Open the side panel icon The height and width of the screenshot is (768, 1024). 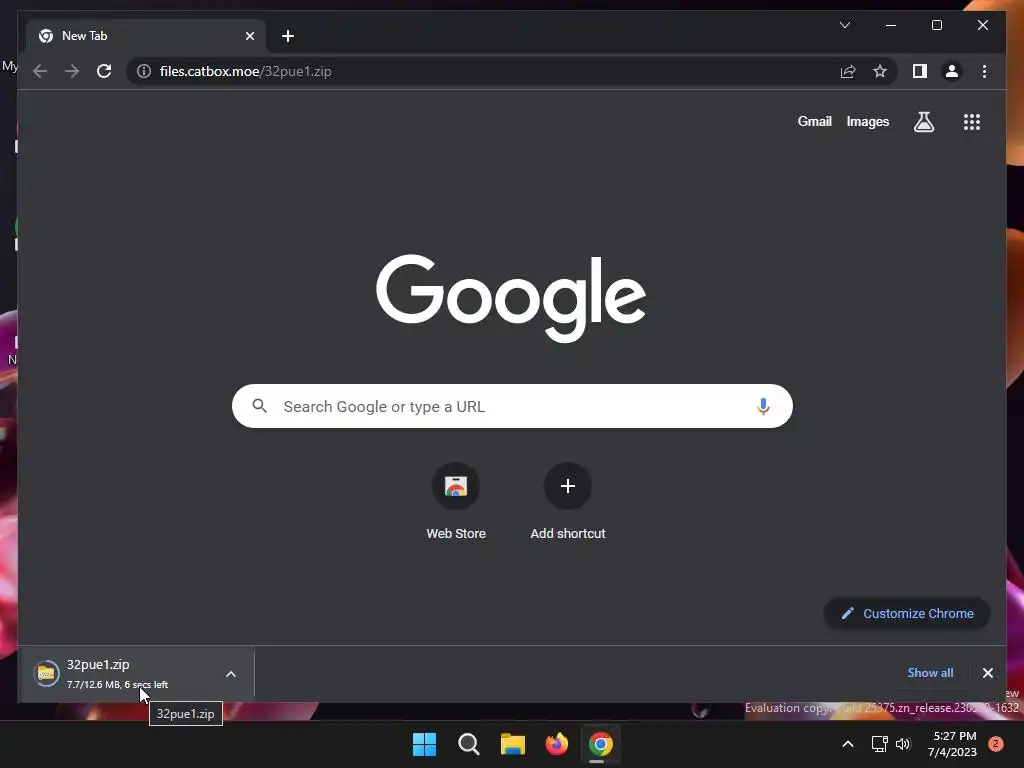coord(920,71)
